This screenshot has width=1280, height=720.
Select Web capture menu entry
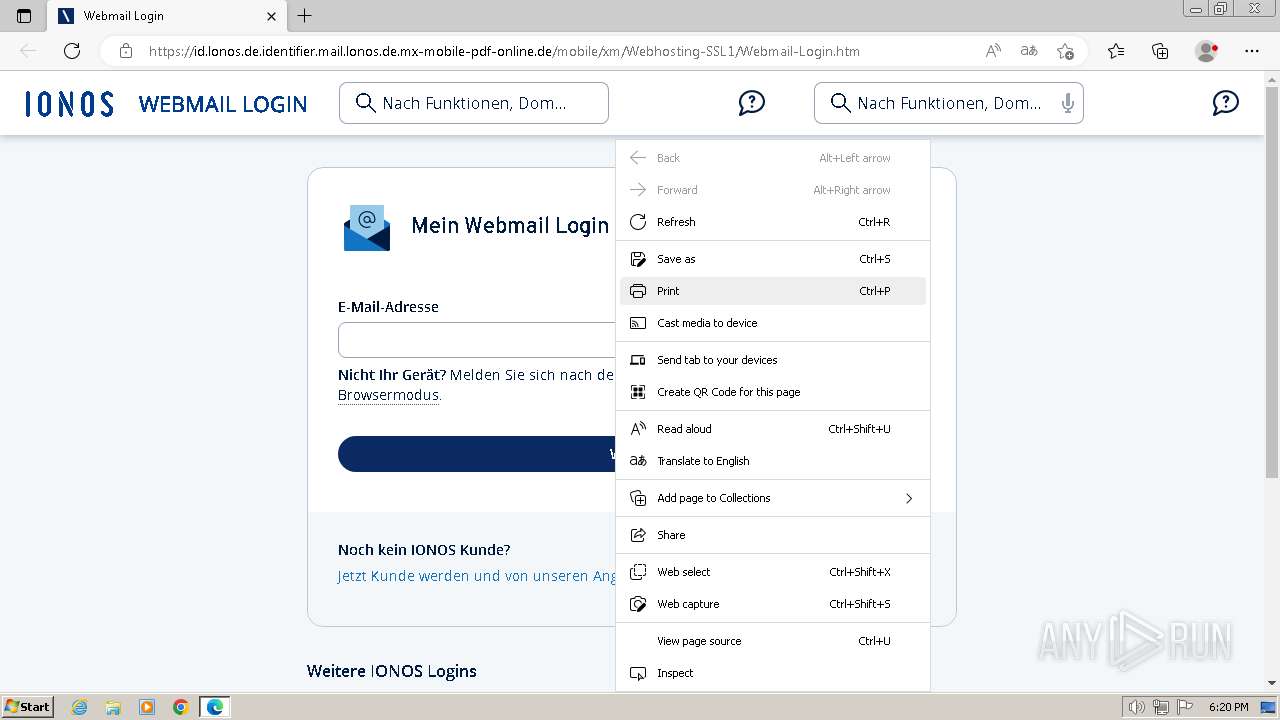(773, 604)
